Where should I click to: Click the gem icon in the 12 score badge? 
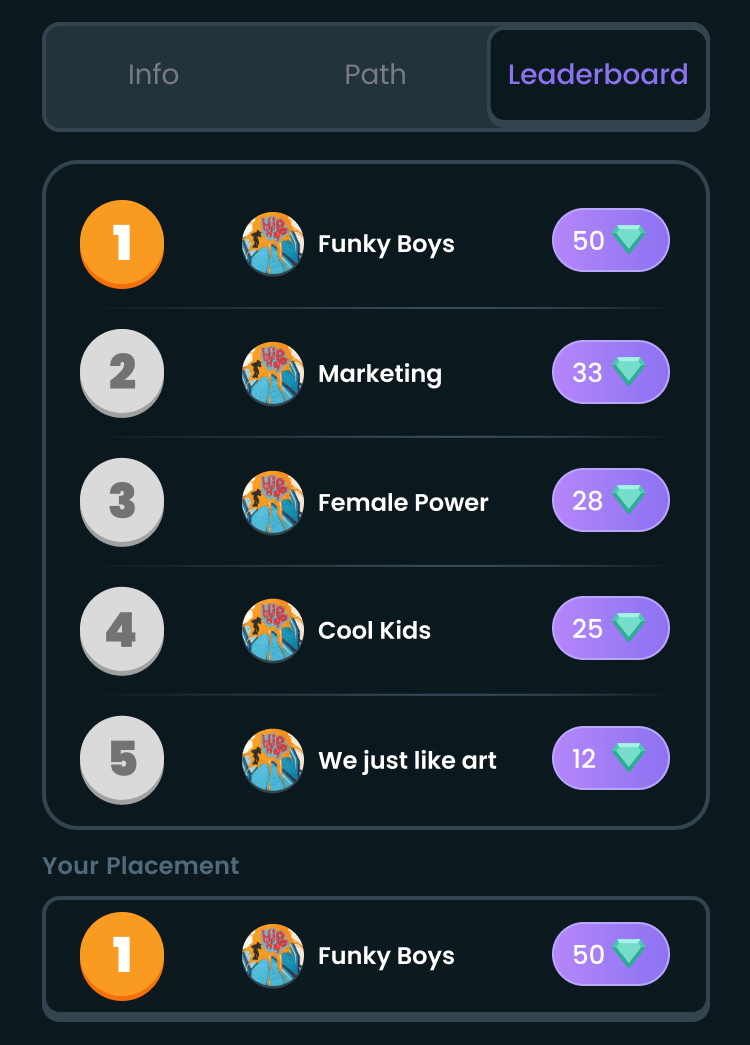pos(629,758)
